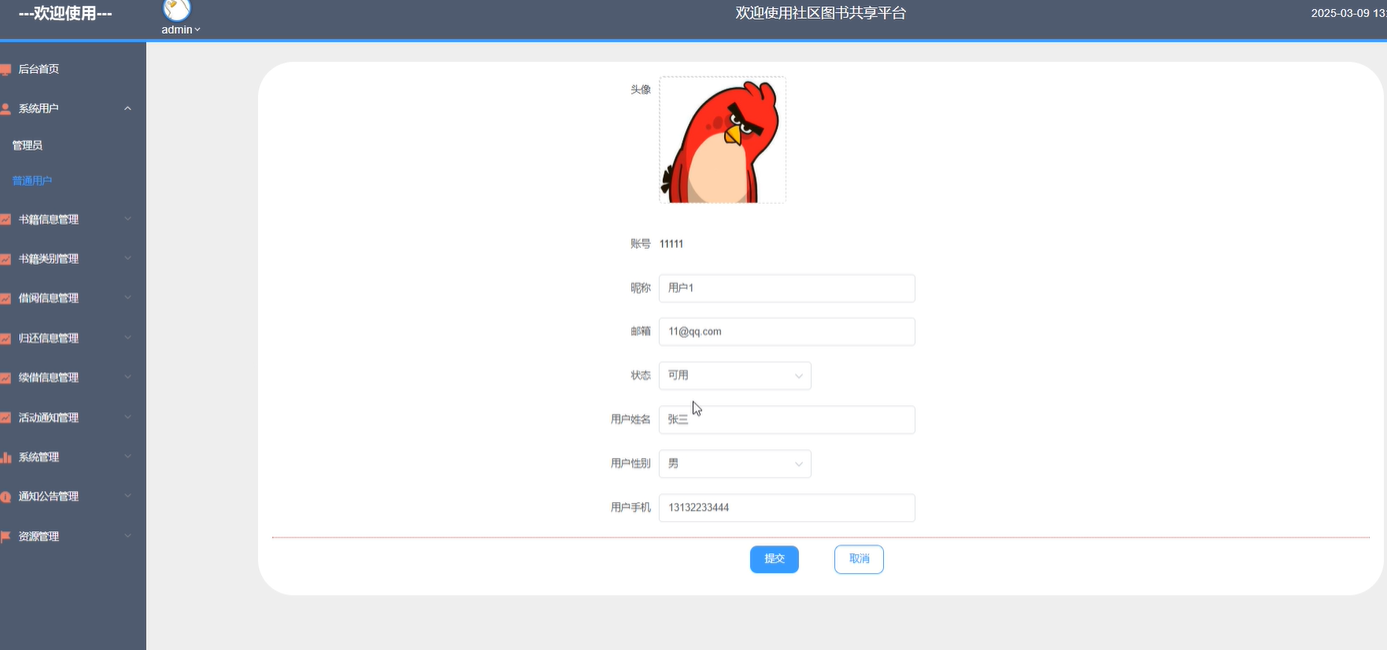Click the 活动通知管理 chart icon

(x=5, y=418)
